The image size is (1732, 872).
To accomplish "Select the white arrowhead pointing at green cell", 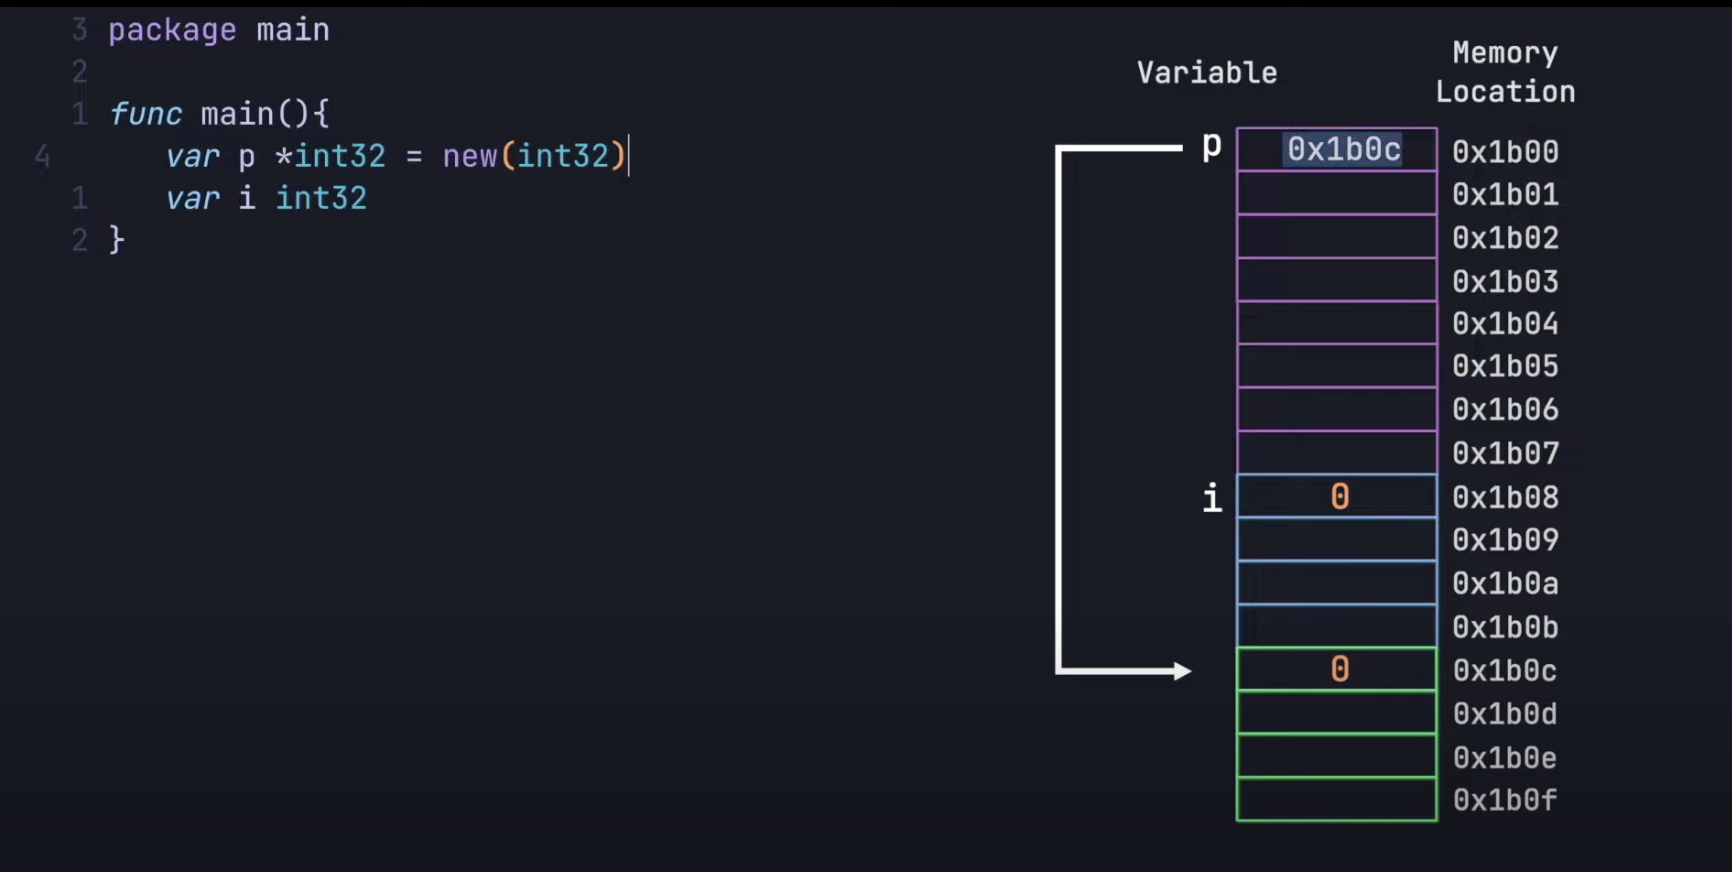I will (x=1182, y=671).
